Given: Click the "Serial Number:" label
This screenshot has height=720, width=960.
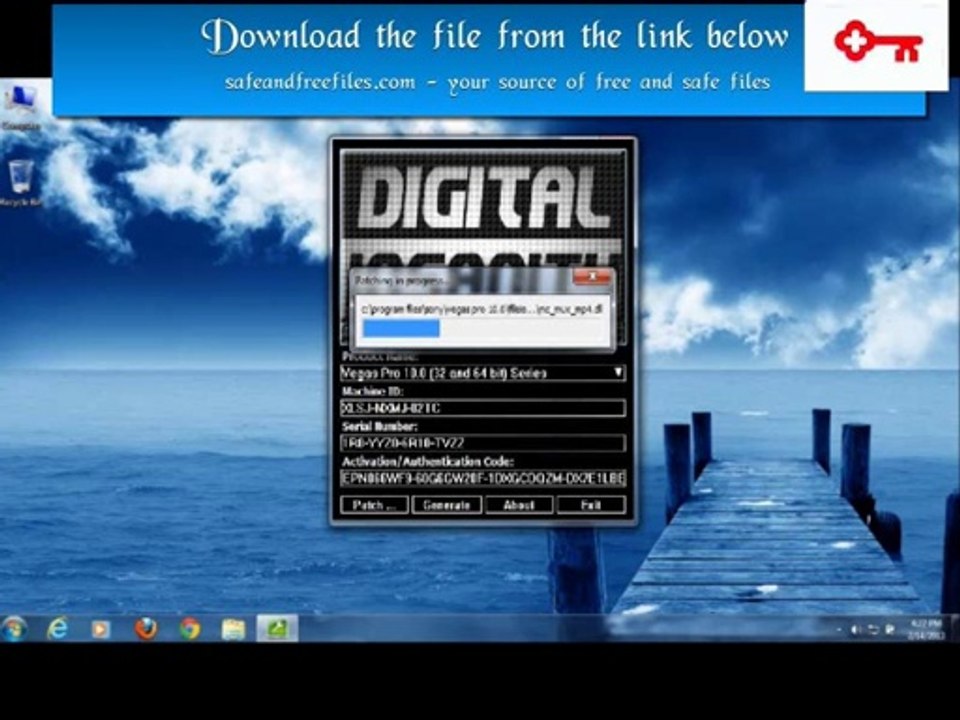Looking at the screenshot, I should click(380, 427).
